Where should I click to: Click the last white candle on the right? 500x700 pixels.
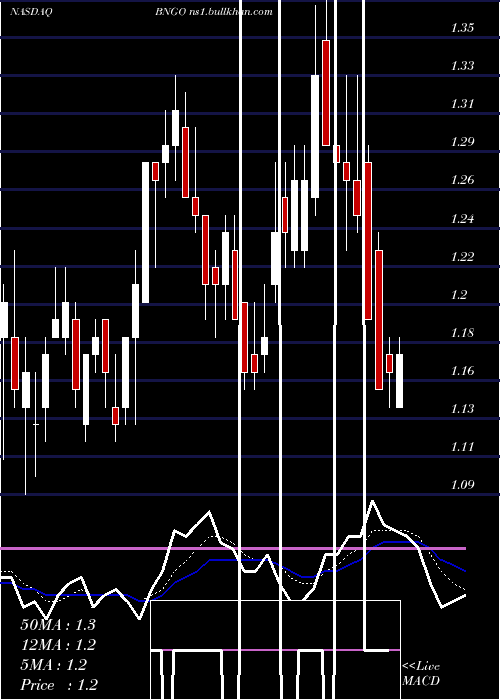coord(399,381)
